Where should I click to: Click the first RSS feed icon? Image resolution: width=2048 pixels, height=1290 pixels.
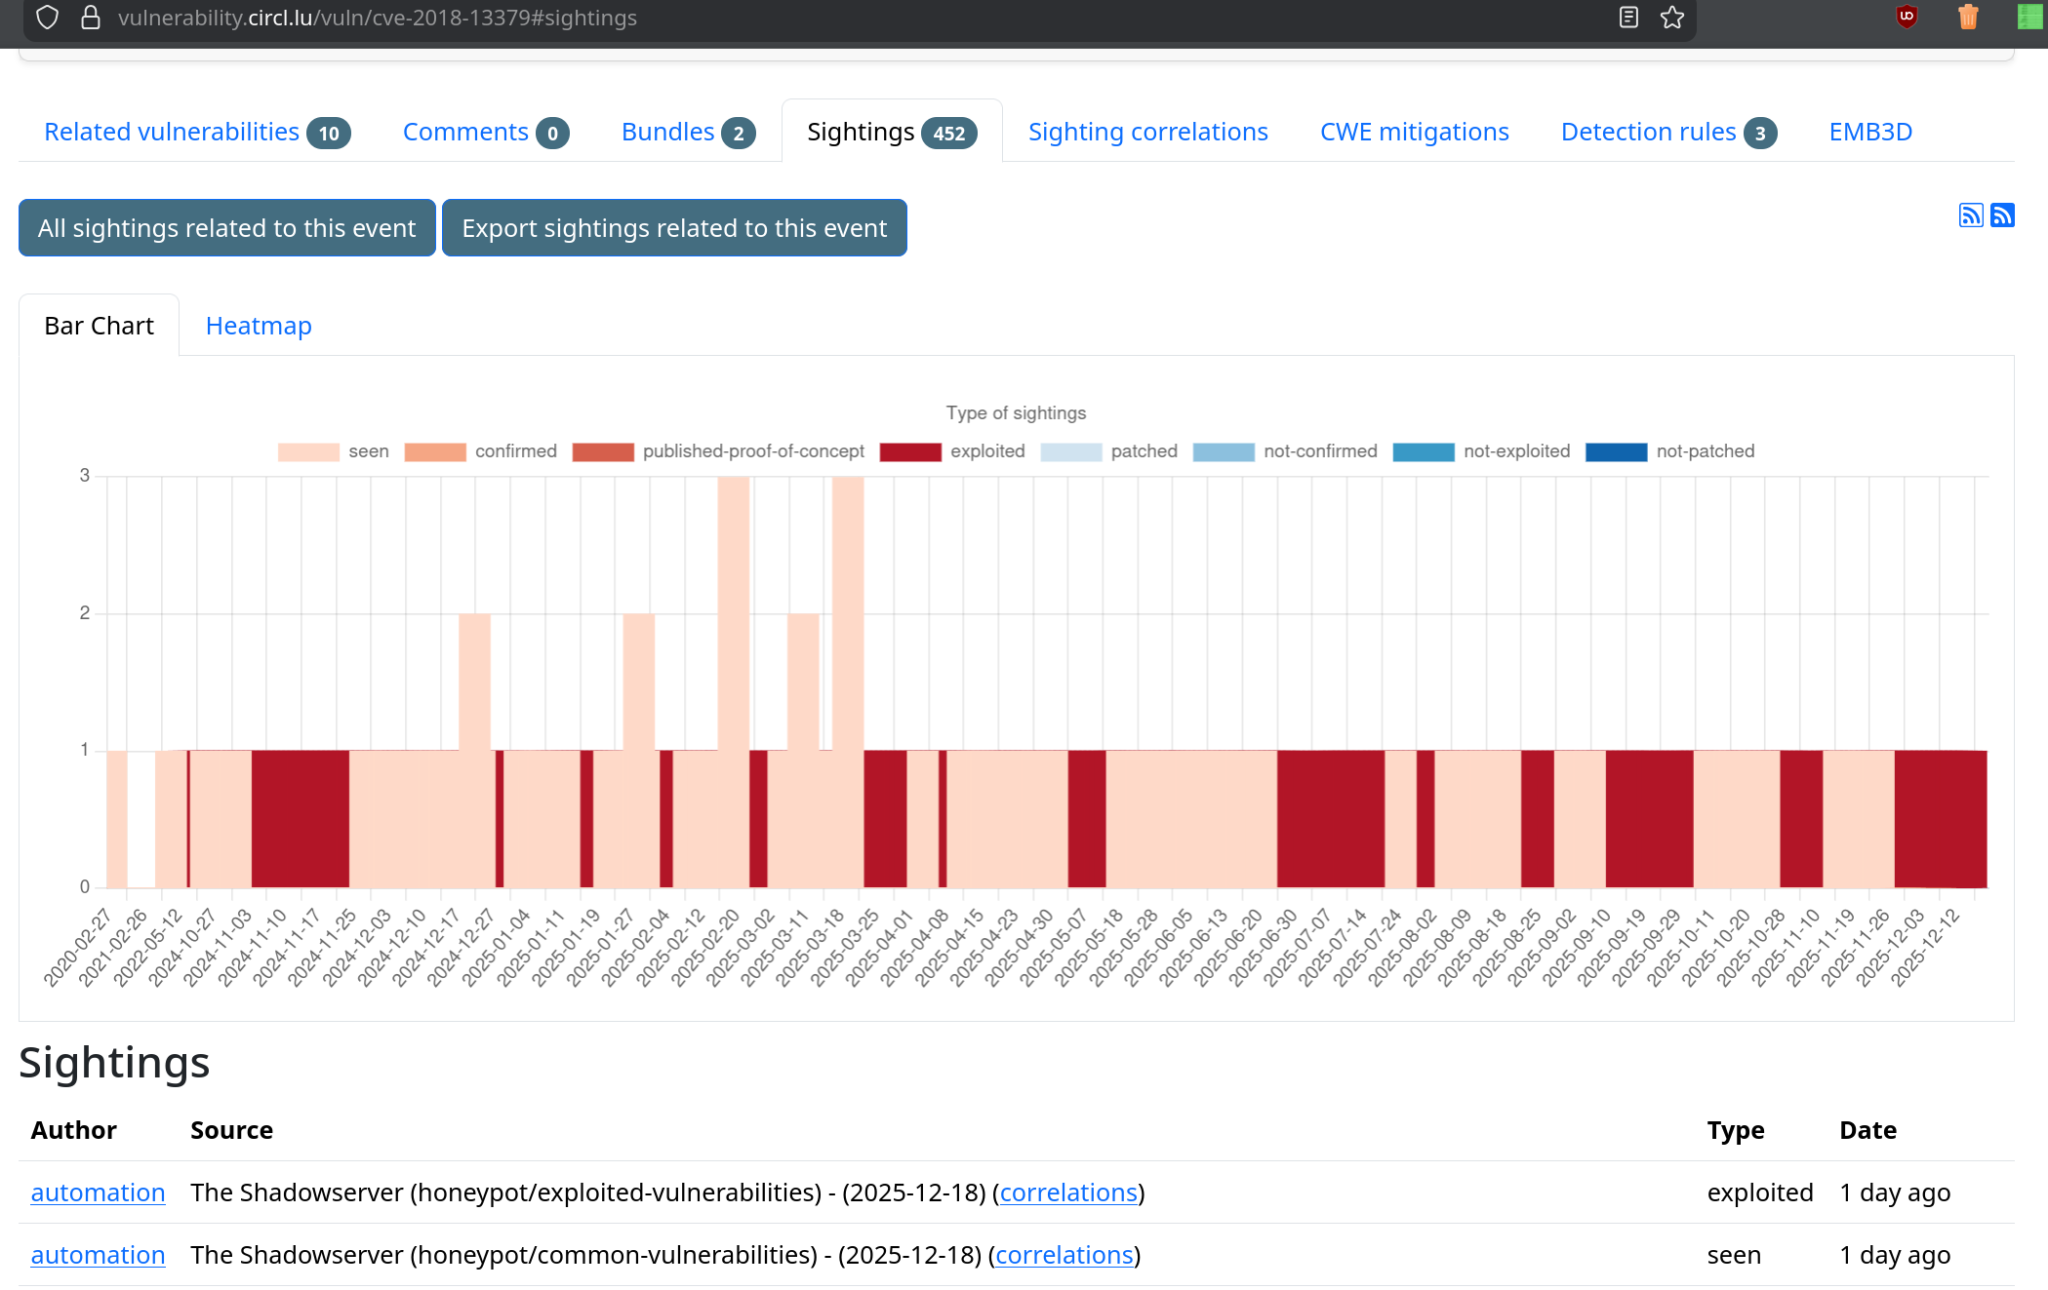[1970, 215]
